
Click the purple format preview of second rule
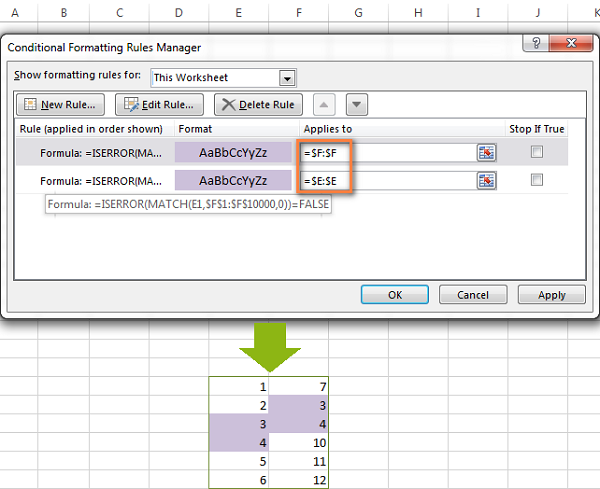pyautogui.click(x=233, y=180)
